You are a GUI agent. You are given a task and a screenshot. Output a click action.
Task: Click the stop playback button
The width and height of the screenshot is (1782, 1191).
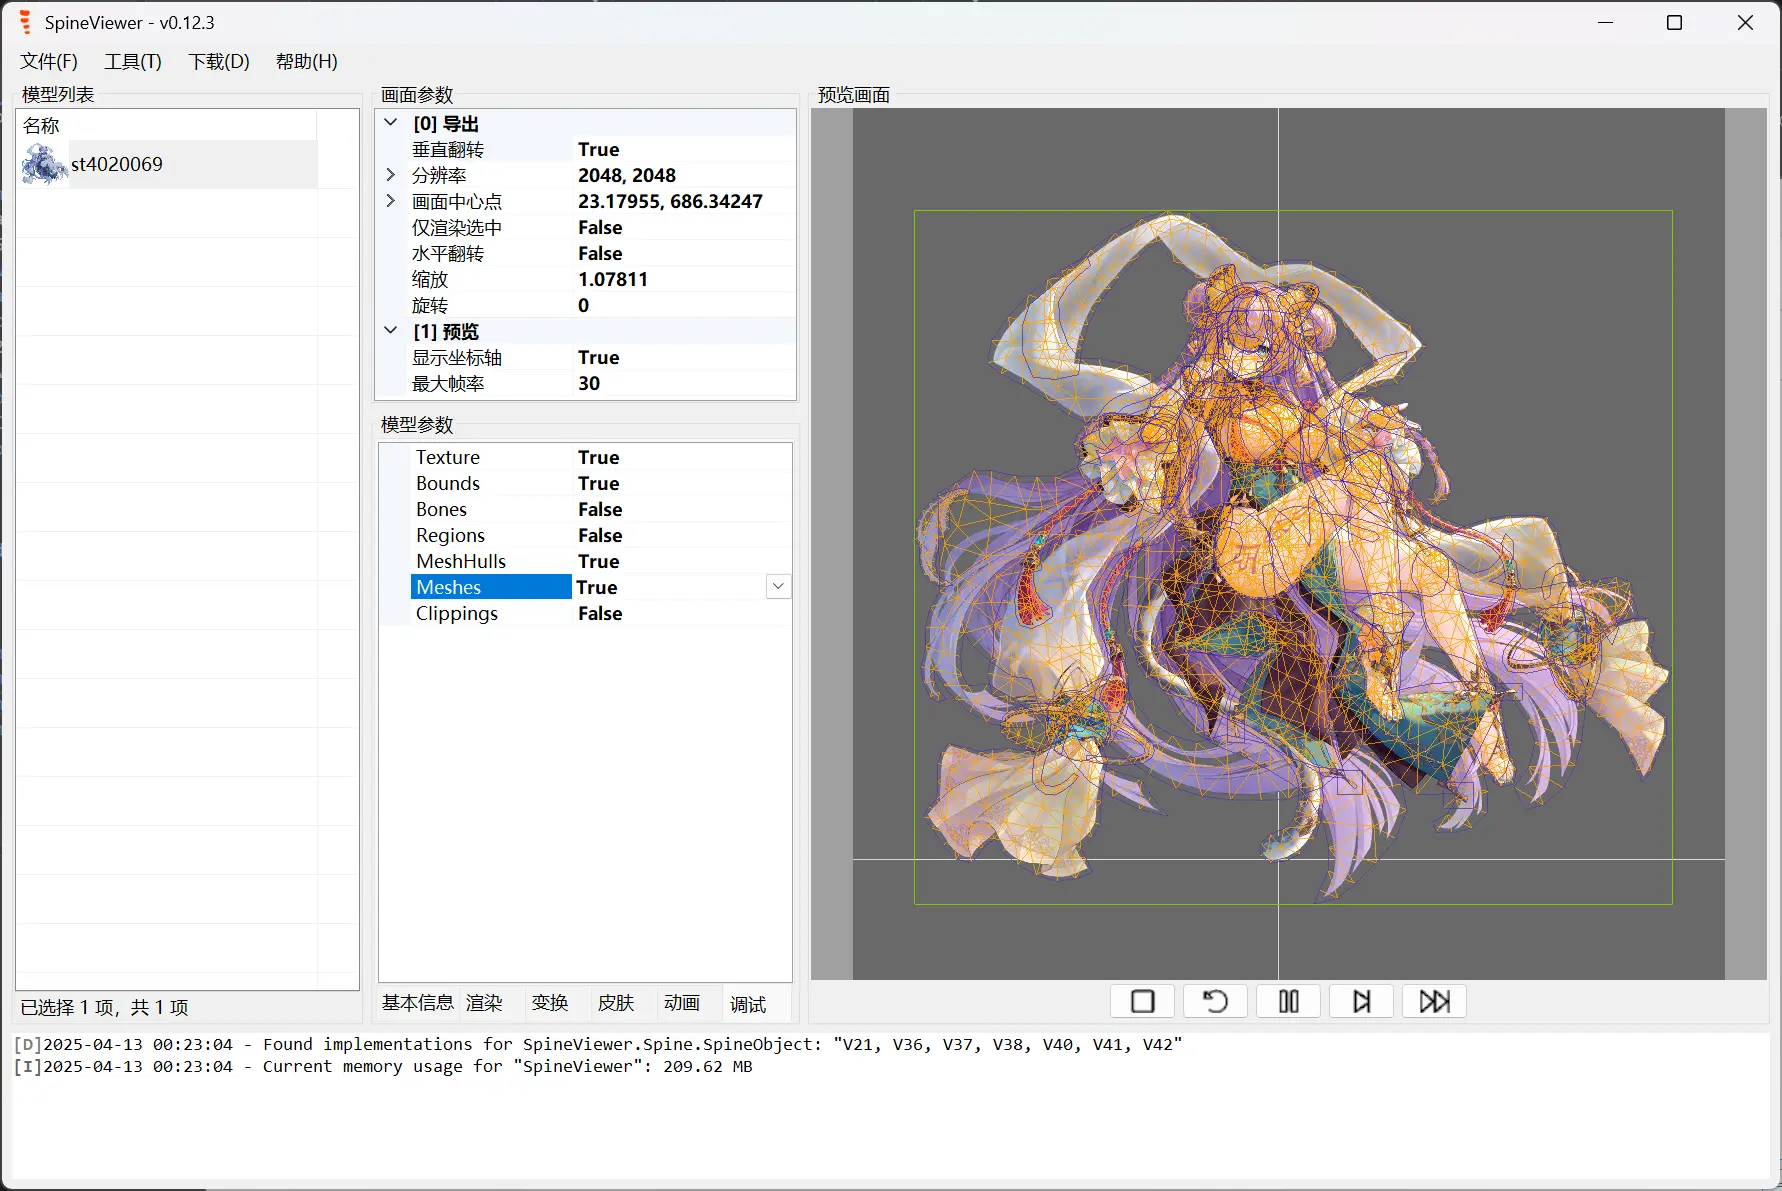(x=1142, y=1001)
